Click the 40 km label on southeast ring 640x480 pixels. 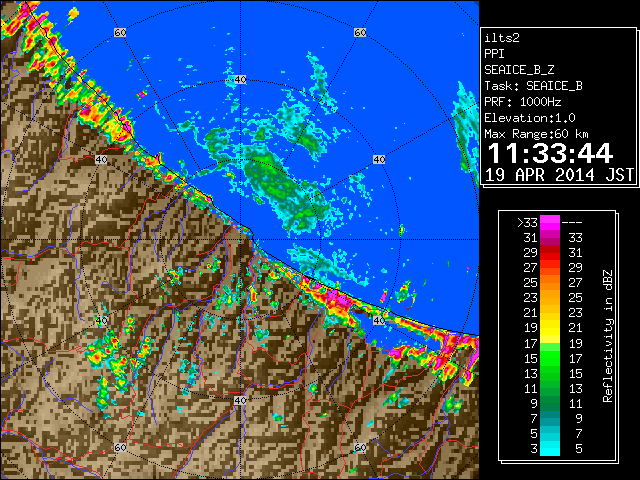coord(379,320)
